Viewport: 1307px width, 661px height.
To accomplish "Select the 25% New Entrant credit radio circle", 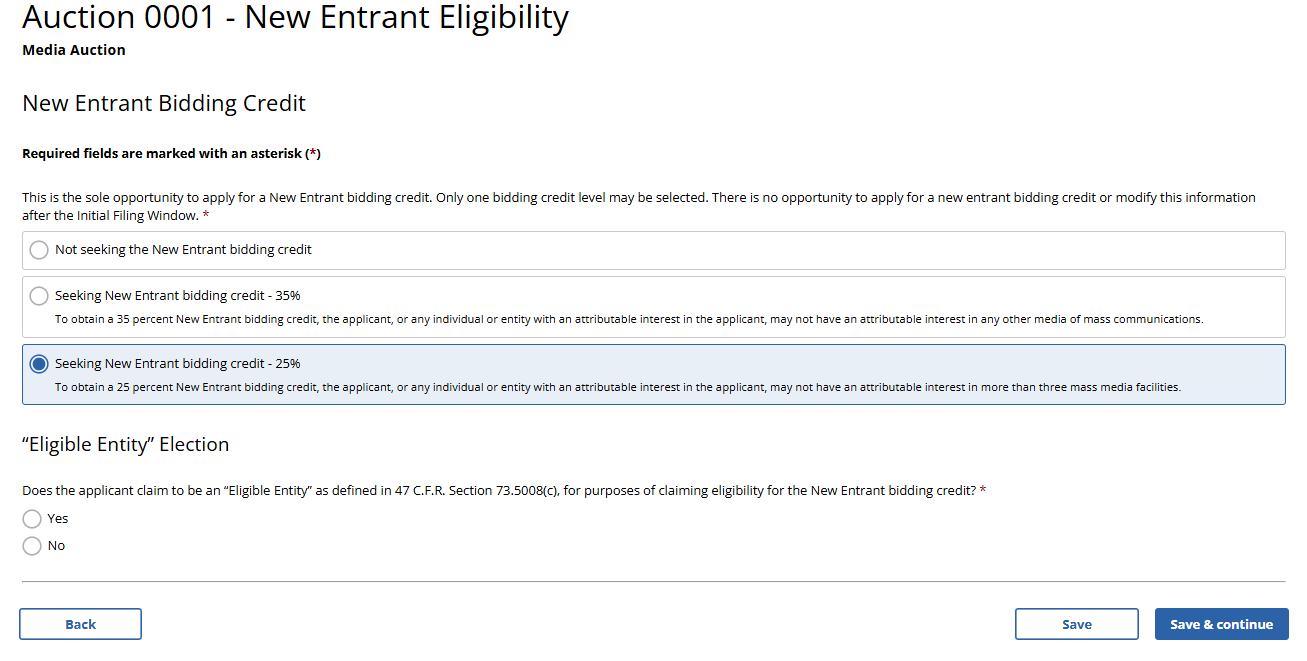I will (x=39, y=364).
